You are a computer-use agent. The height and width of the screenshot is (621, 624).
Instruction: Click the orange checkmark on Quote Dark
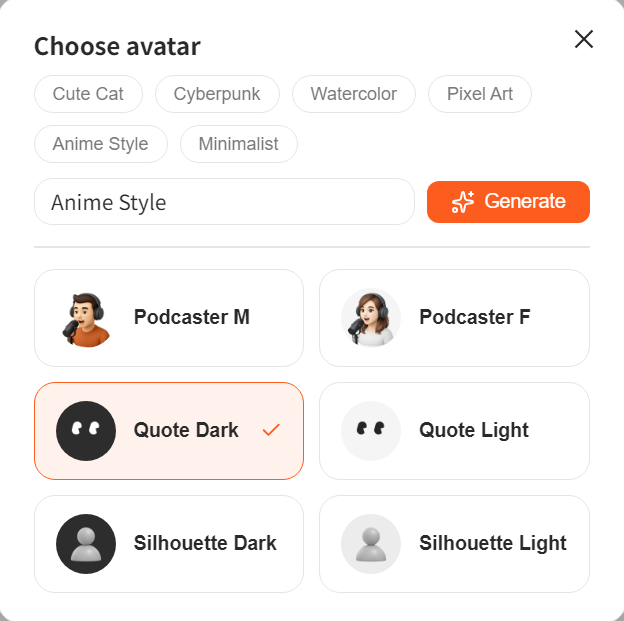pyautogui.click(x=270, y=431)
